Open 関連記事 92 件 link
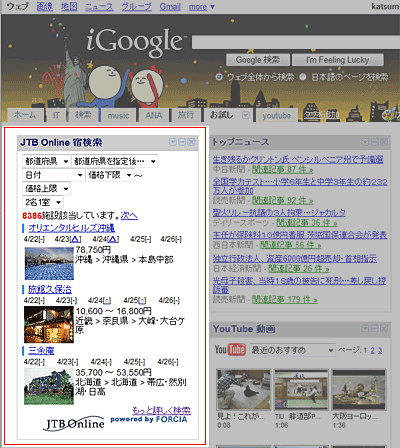 [x=282, y=201]
